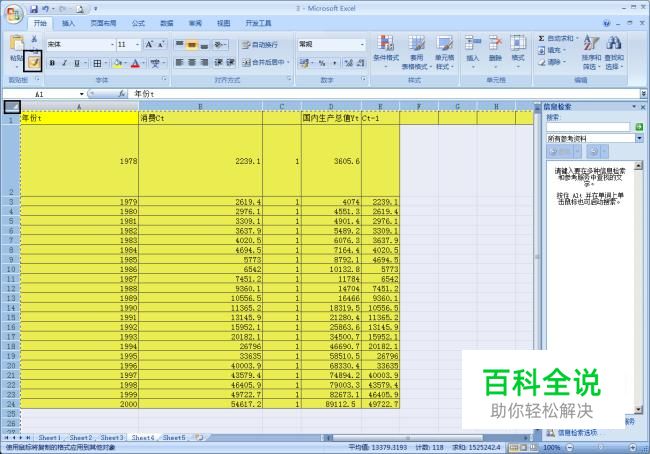
Task: Delete cells using the 删除 button
Action: coord(495,51)
